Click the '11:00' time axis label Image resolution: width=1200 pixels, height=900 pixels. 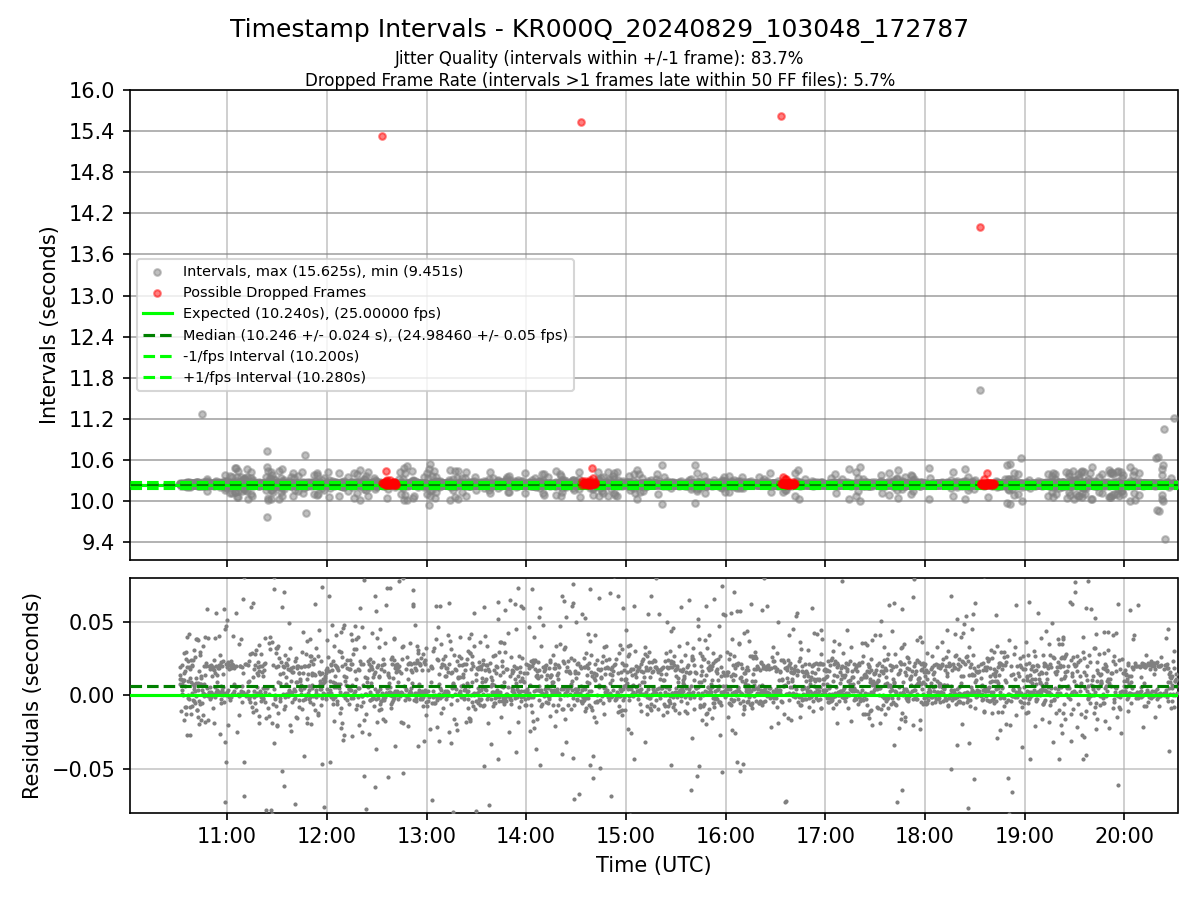[x=227, y=834]
